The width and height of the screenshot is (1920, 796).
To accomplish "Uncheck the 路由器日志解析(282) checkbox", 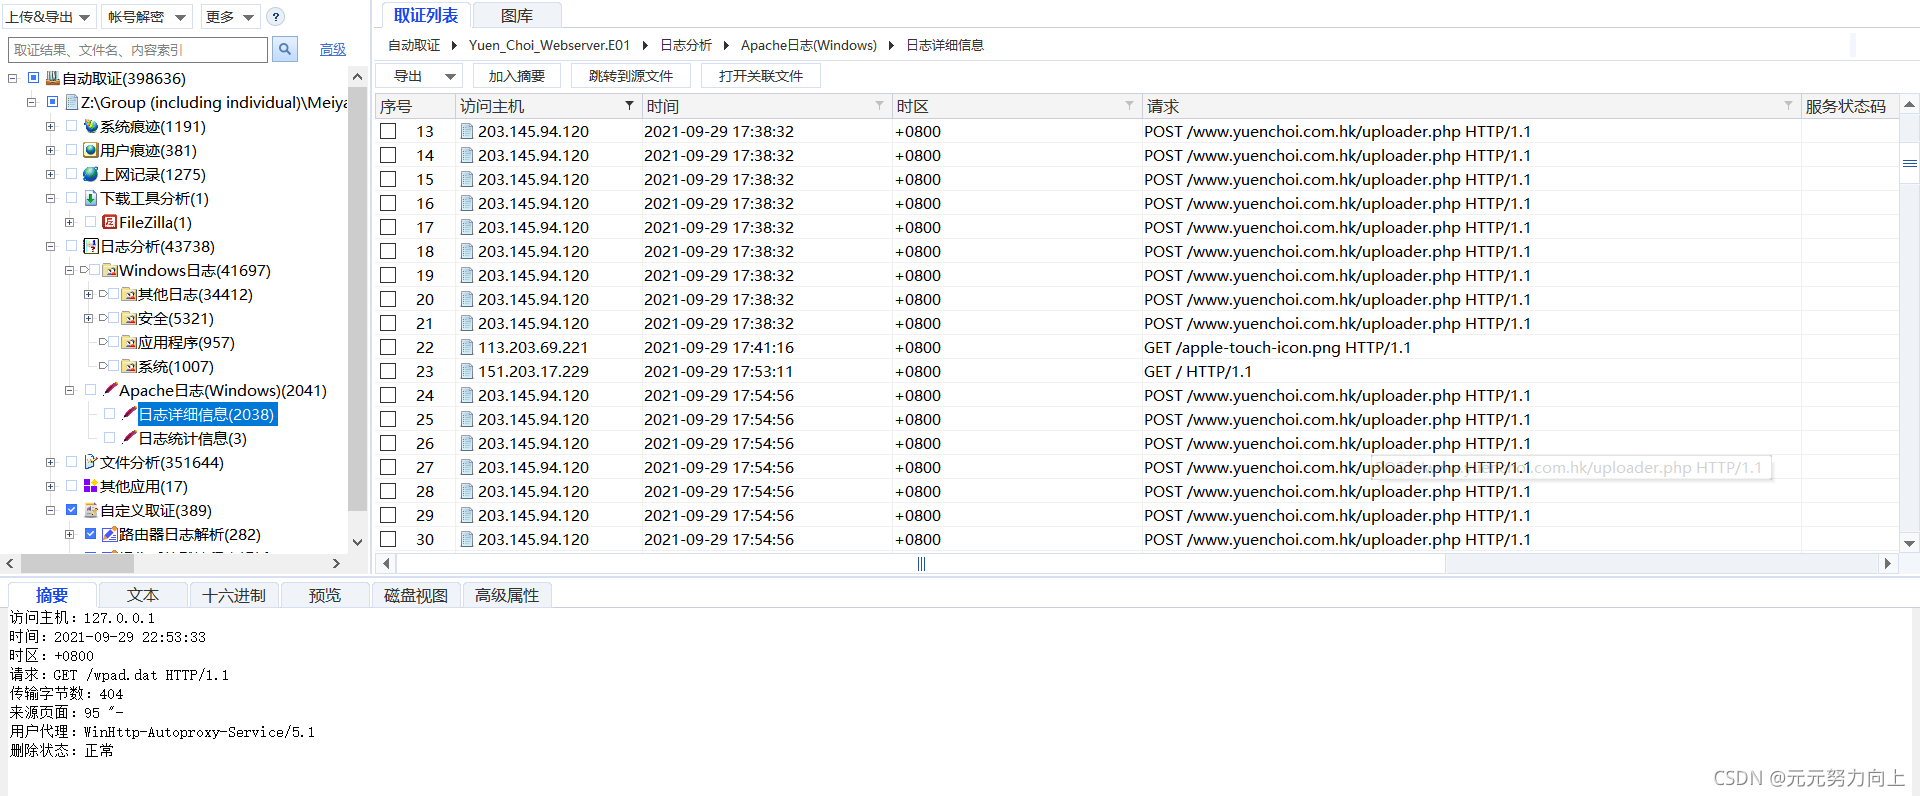I will click(90, 534).
